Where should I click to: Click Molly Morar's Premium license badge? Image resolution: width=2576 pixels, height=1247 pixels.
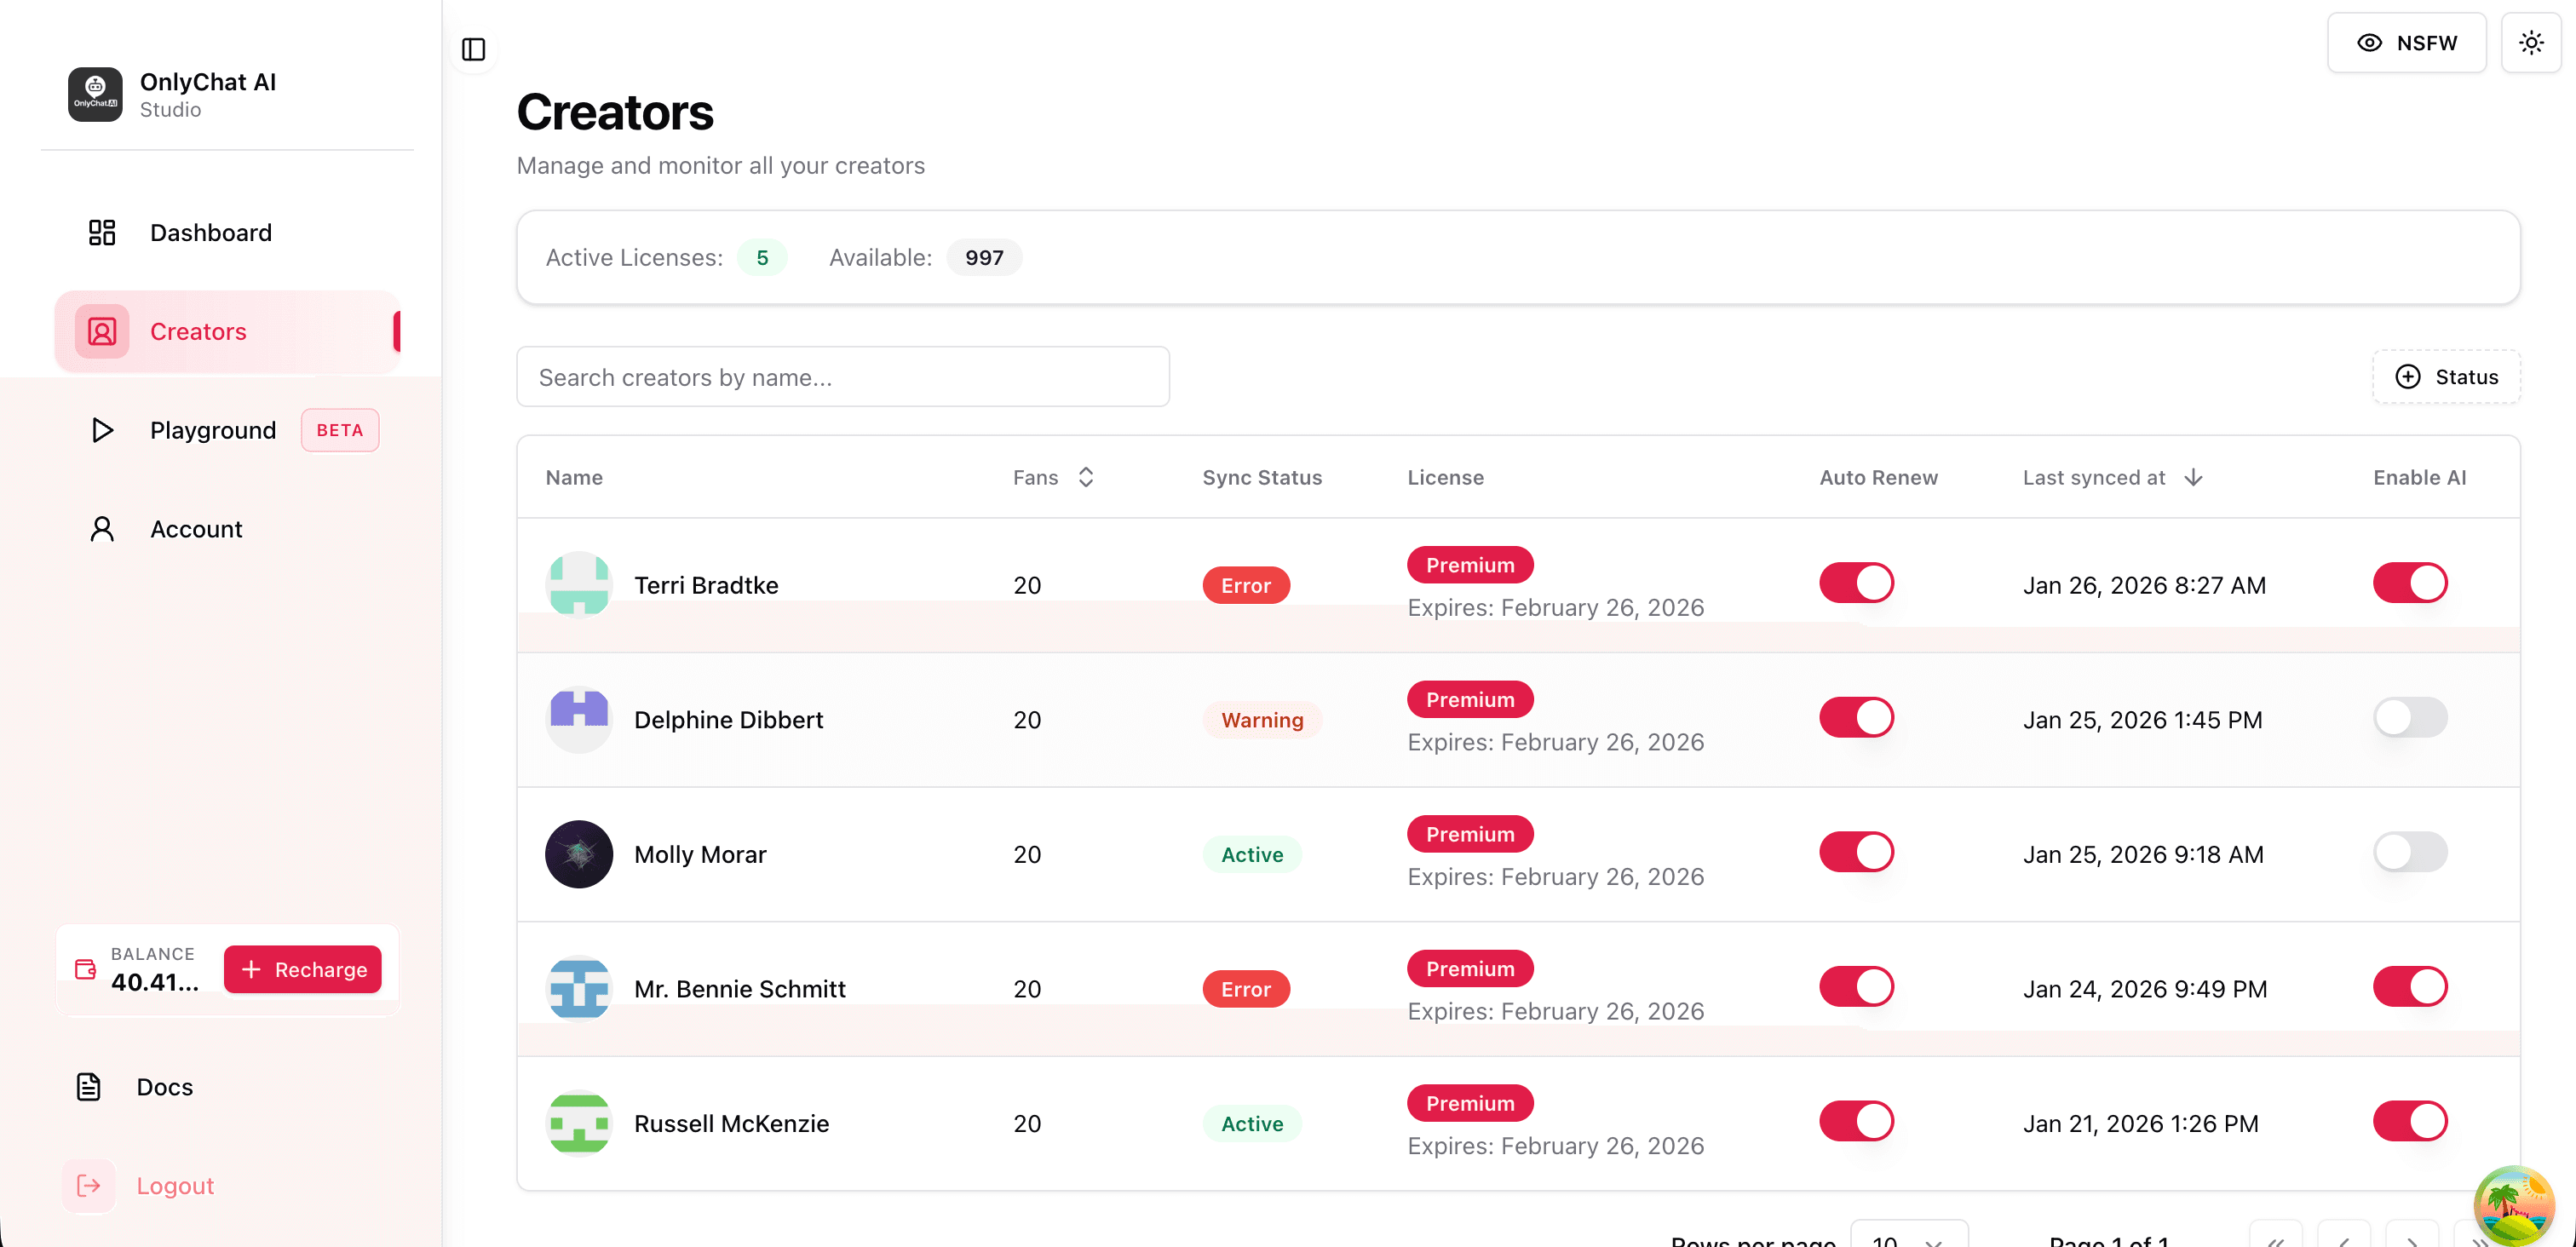click(x=1470, y=834)
